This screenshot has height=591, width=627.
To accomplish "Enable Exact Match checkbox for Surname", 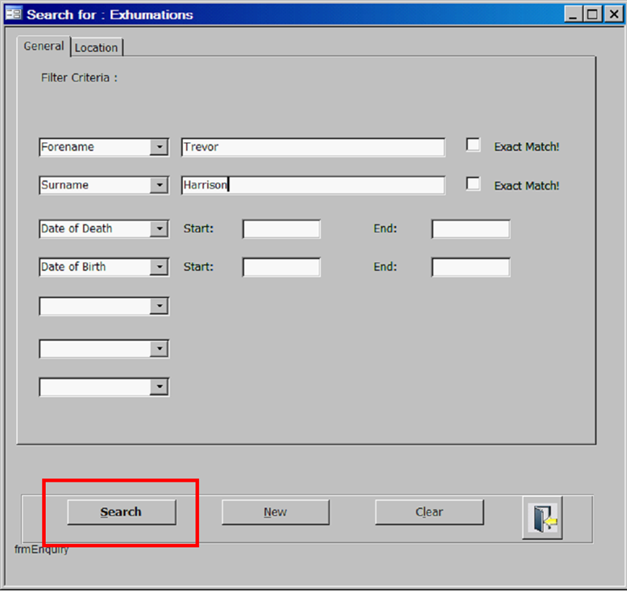I will pos(473,184).
